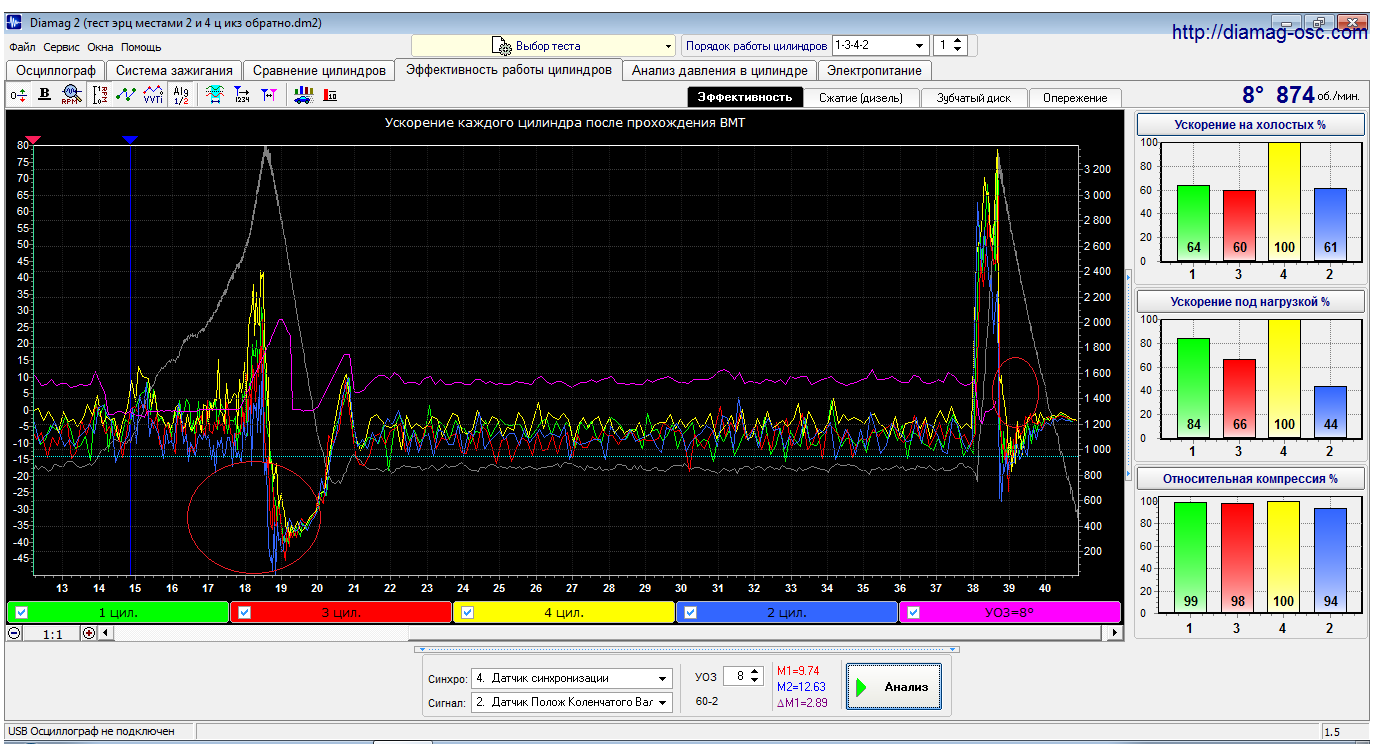Click the M2=12.63 readout text

tap(801, 687)
